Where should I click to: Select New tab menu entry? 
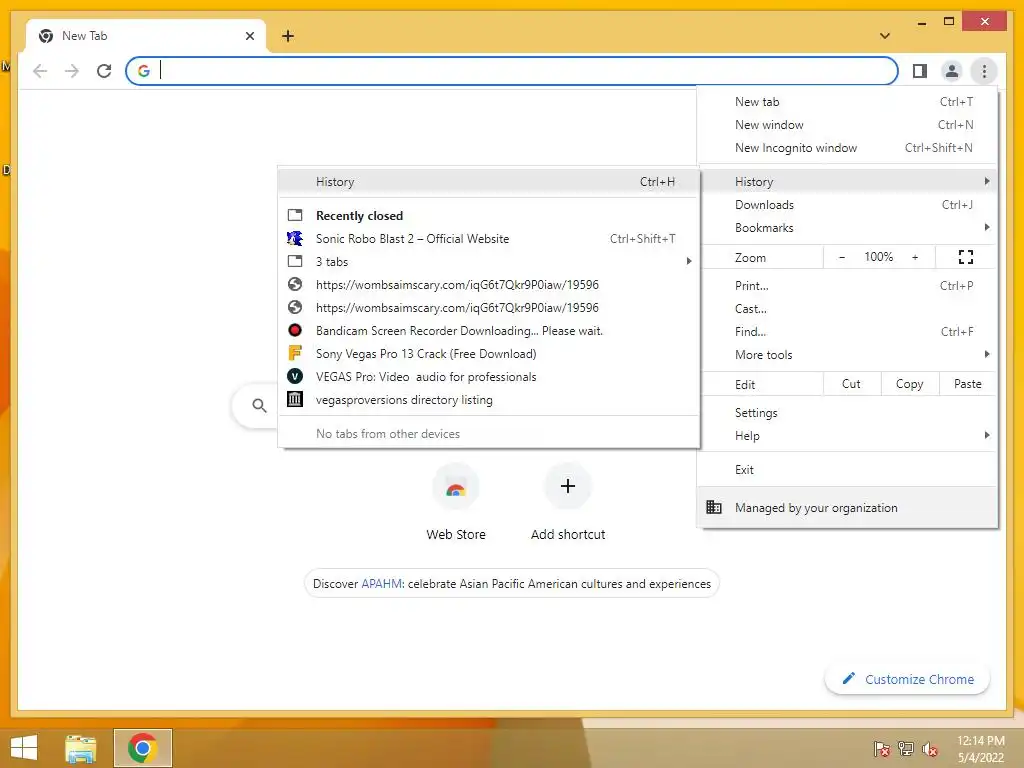click(x=847, y=102)
